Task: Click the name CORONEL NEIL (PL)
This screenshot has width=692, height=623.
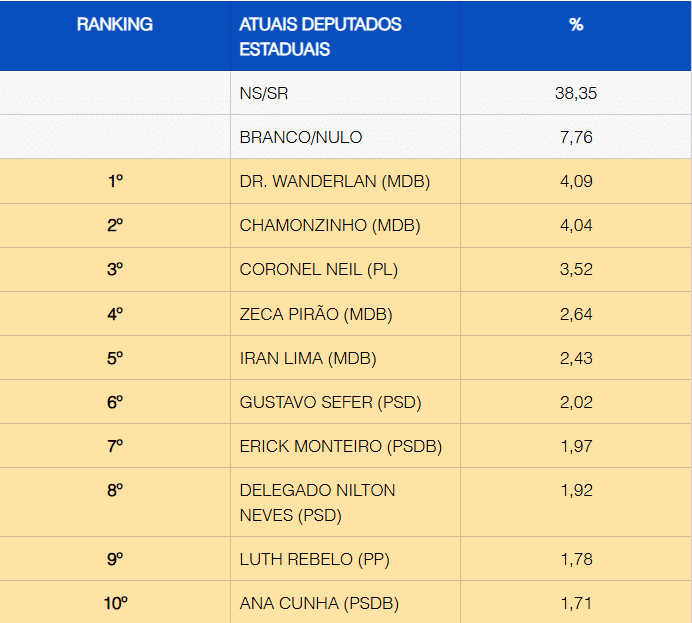Action: (x=319, y=270)
